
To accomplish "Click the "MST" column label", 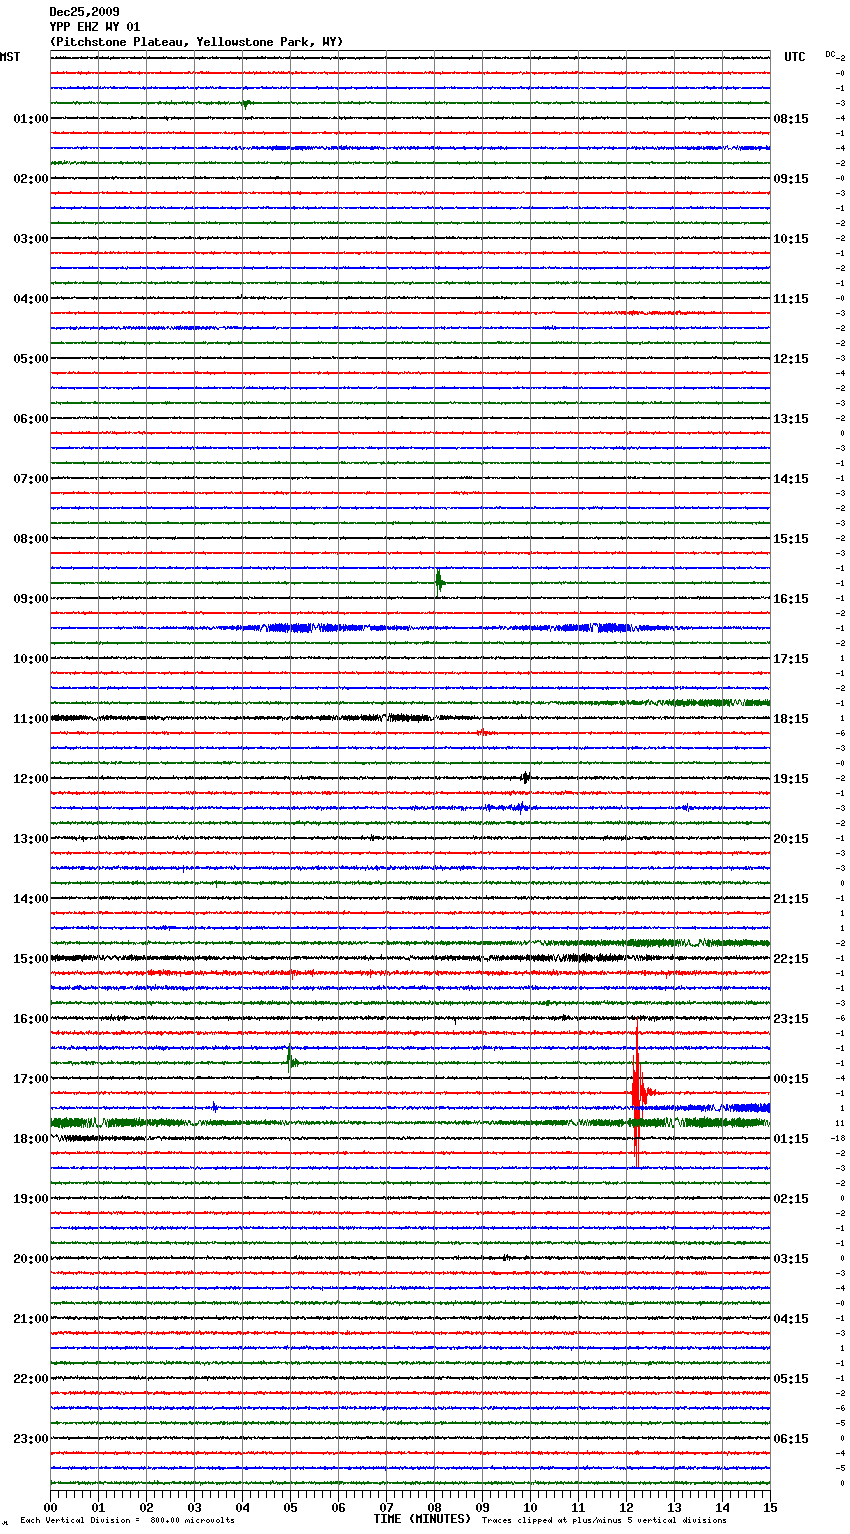I will tap(10, 57).
